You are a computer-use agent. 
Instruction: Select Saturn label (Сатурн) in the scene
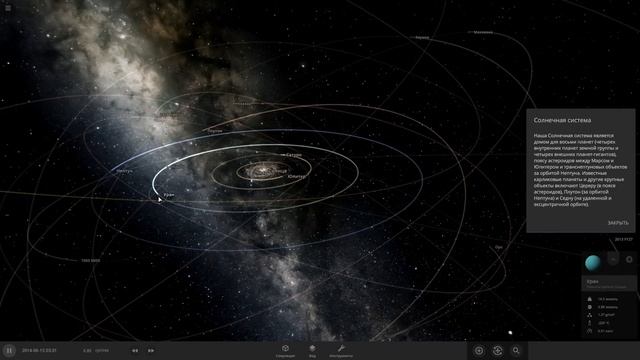294,155
